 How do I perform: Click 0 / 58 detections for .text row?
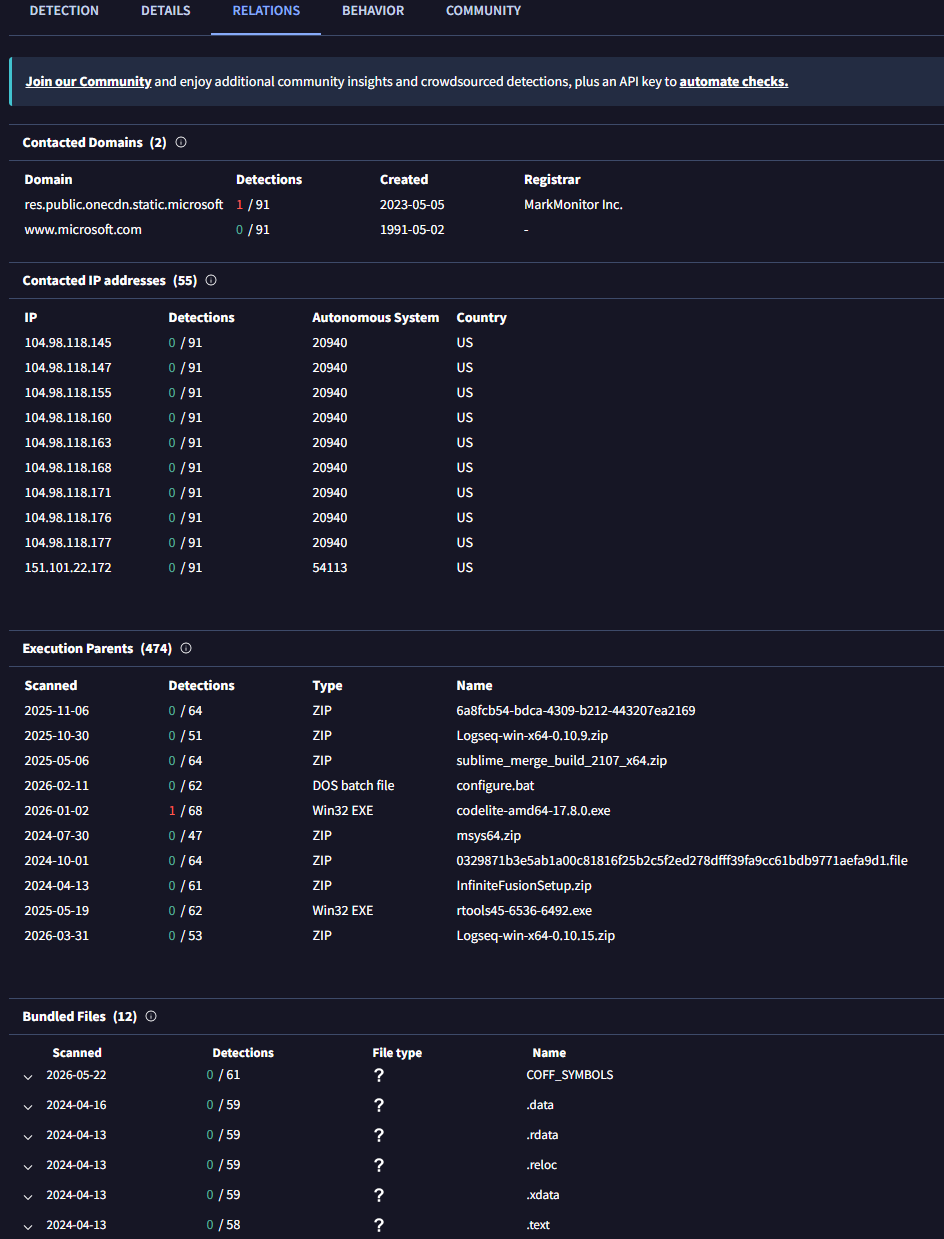223,1225
